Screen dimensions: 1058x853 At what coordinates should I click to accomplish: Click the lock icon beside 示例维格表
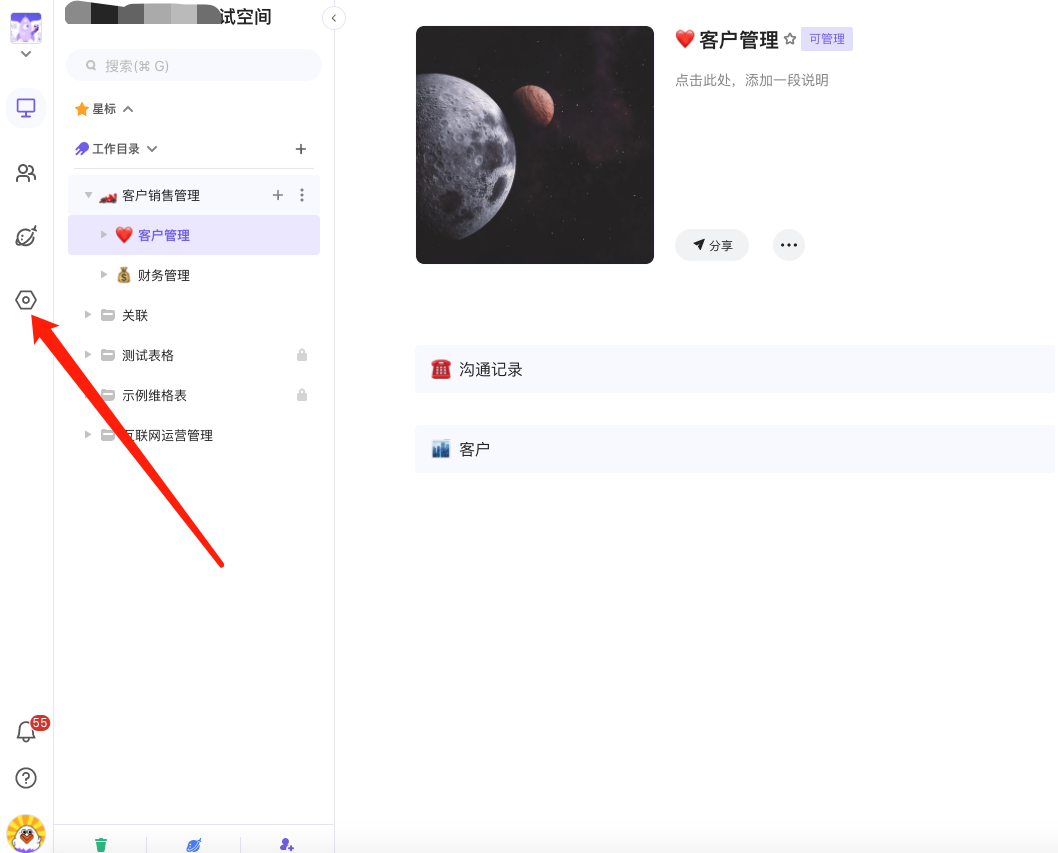click(x=302, y=395)
